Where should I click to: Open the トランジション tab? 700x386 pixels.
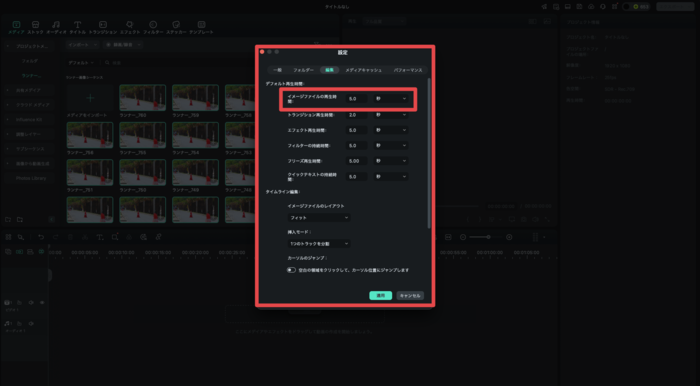103,28
